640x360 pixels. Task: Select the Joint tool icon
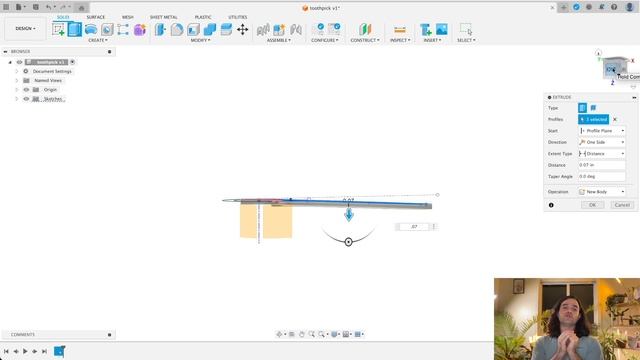pos(296,29)
